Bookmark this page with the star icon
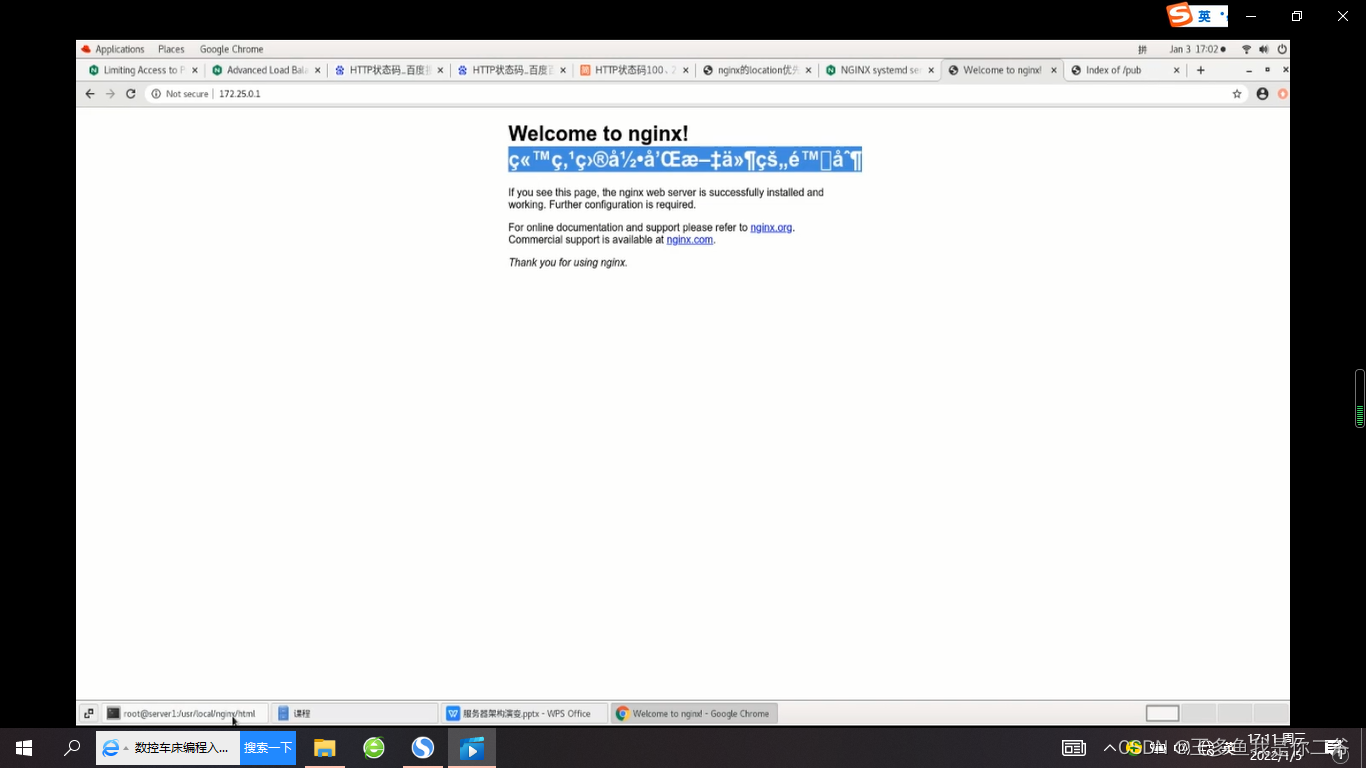This screenshot has height=768, width=1366. pos(1237,94)
